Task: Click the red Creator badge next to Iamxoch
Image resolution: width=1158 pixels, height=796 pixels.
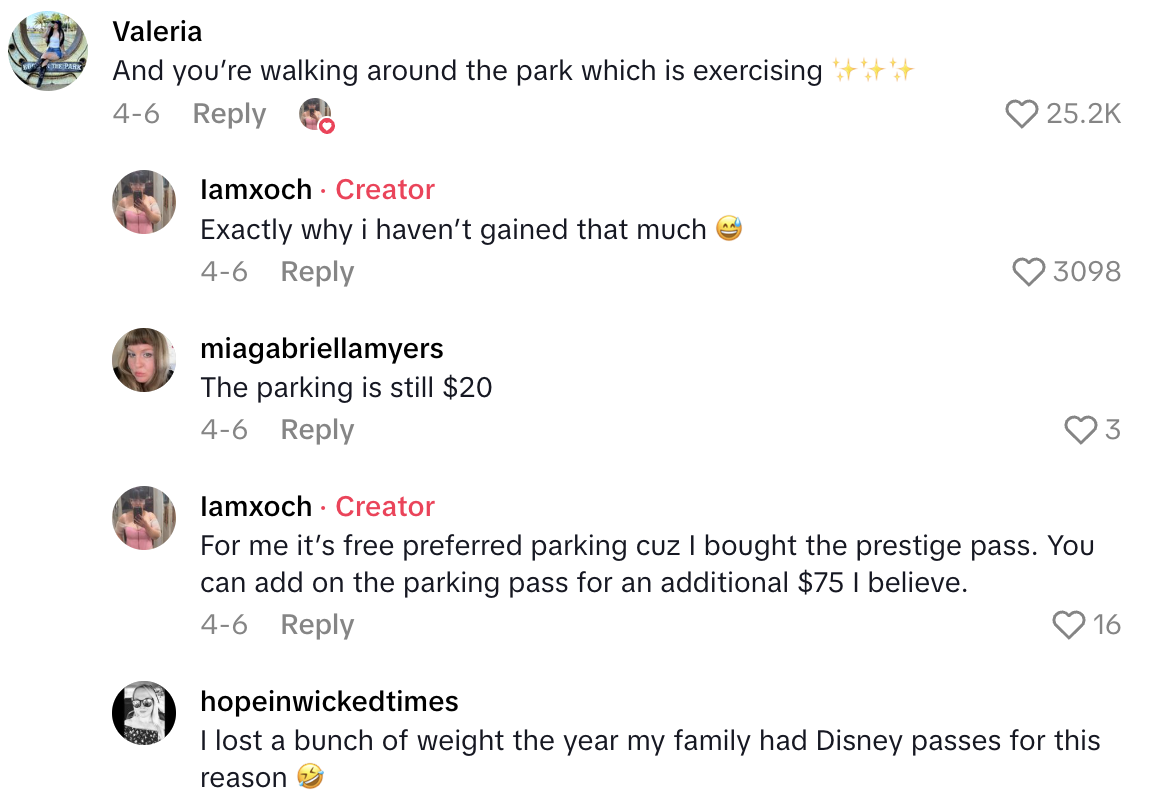Action: click(385, 189)
